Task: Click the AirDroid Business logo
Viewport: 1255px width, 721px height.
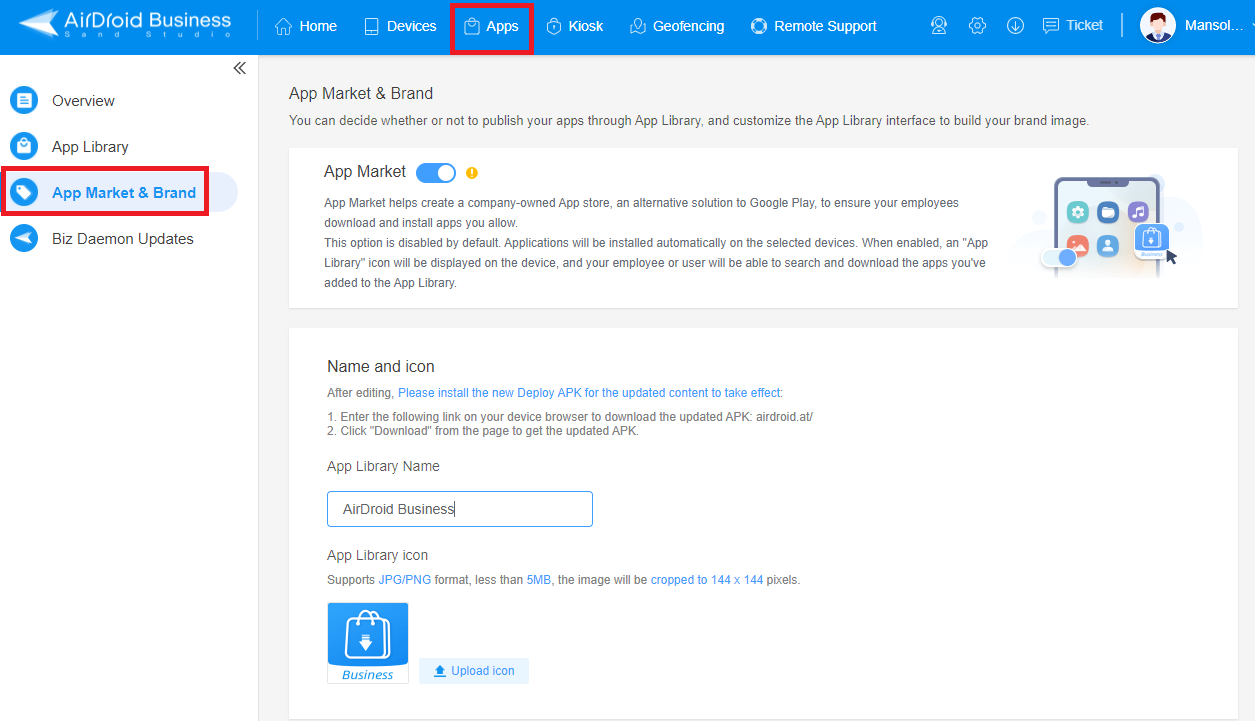Action: tap(126, 23)
